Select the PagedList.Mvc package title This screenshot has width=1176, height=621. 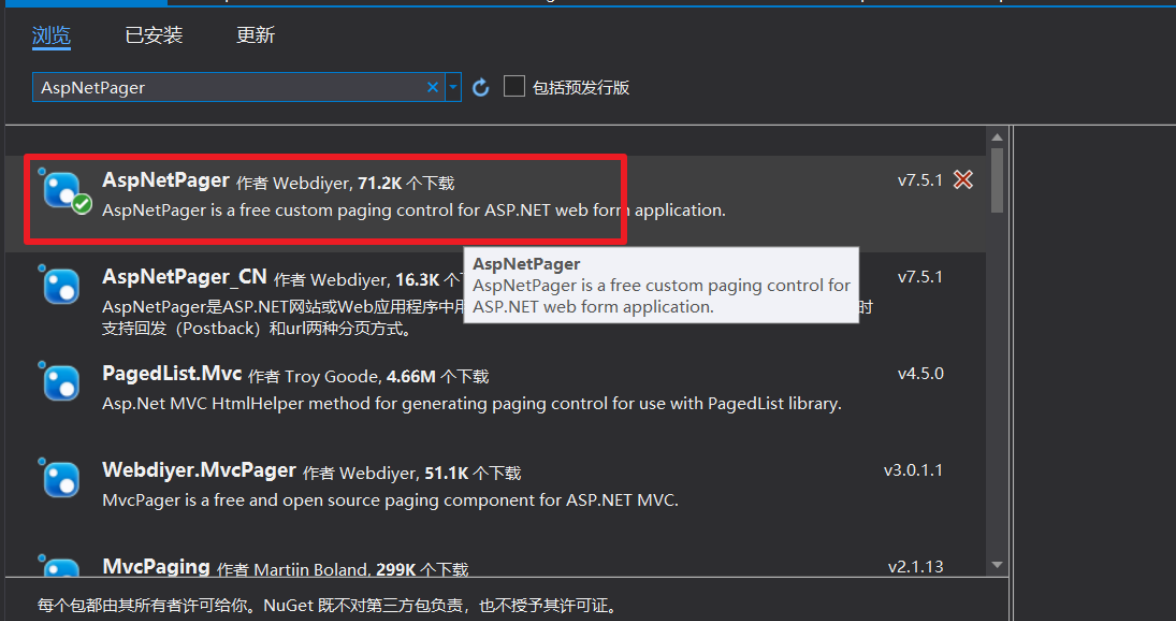pyautogui.click(x=172, y=374)
